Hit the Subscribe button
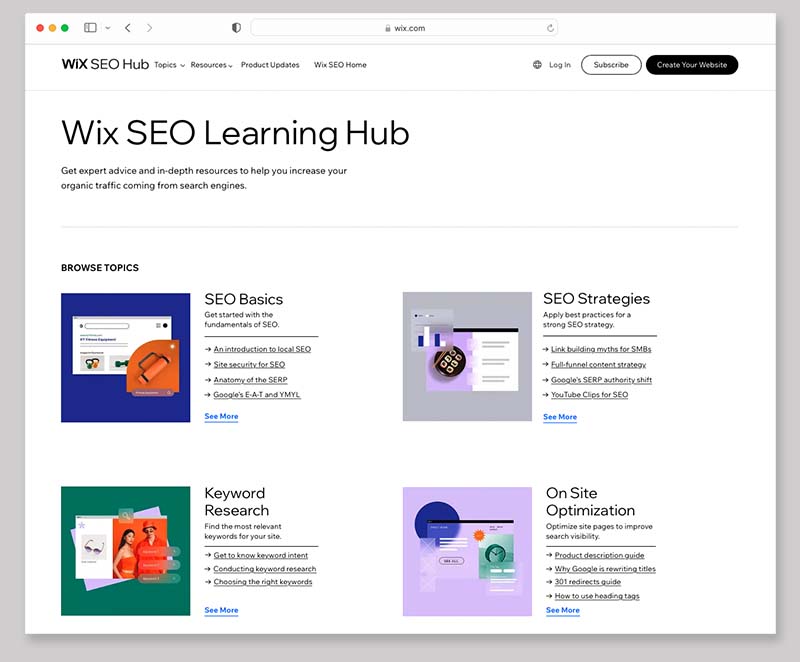This screenshot has width=800, height=662. 611,65
